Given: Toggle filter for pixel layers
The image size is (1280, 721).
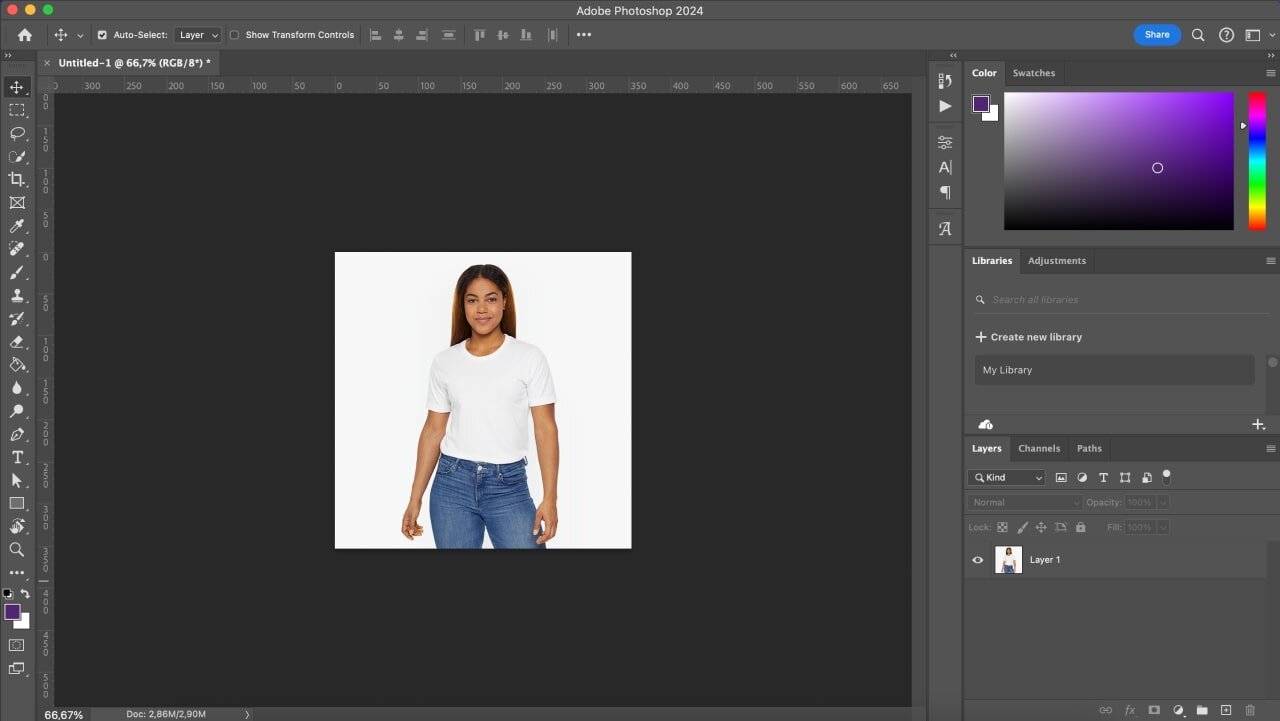Looking at the screenshot, I should point(1061,478).
